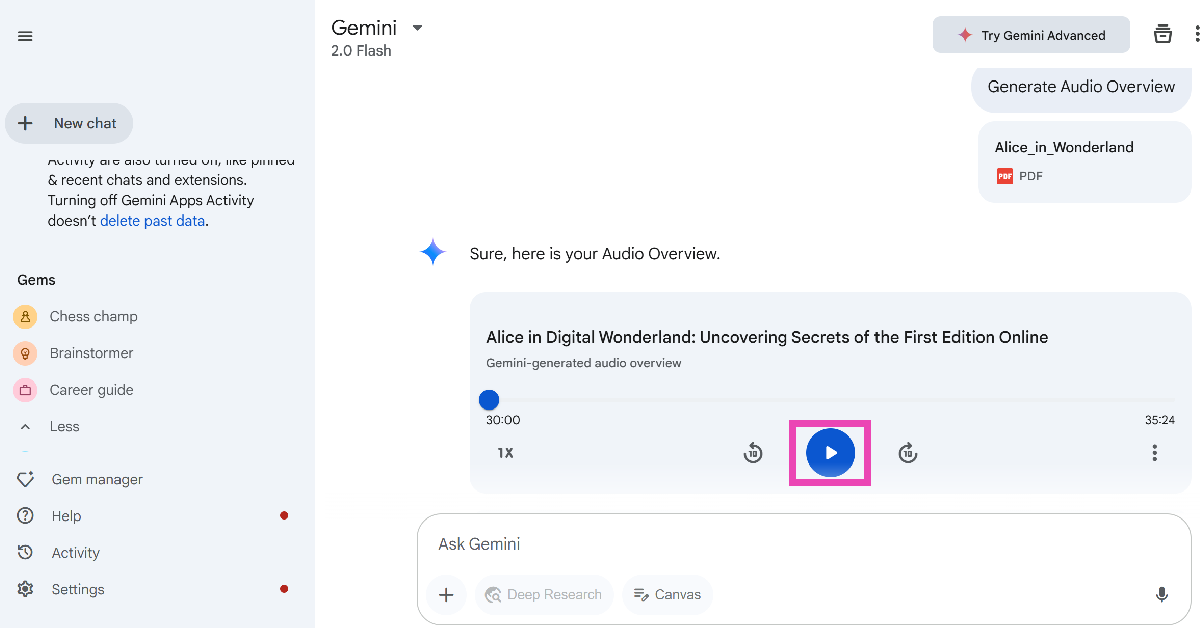This screenshot has height=628, width=1200.
Task: Expand the Gemini model dropdown
Action: 417,28
